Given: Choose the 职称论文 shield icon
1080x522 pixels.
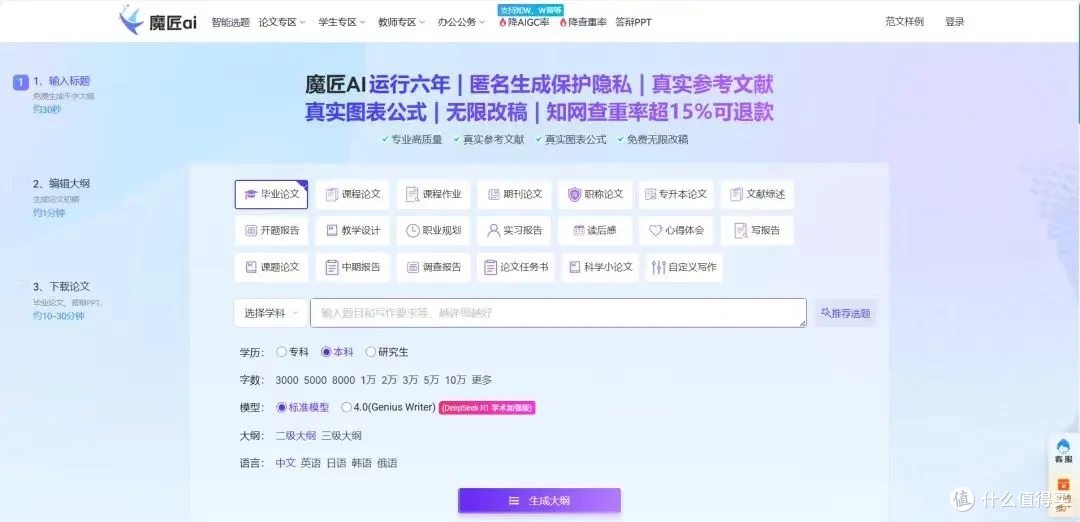Looking at the screenshot, I should pos(574,194).
